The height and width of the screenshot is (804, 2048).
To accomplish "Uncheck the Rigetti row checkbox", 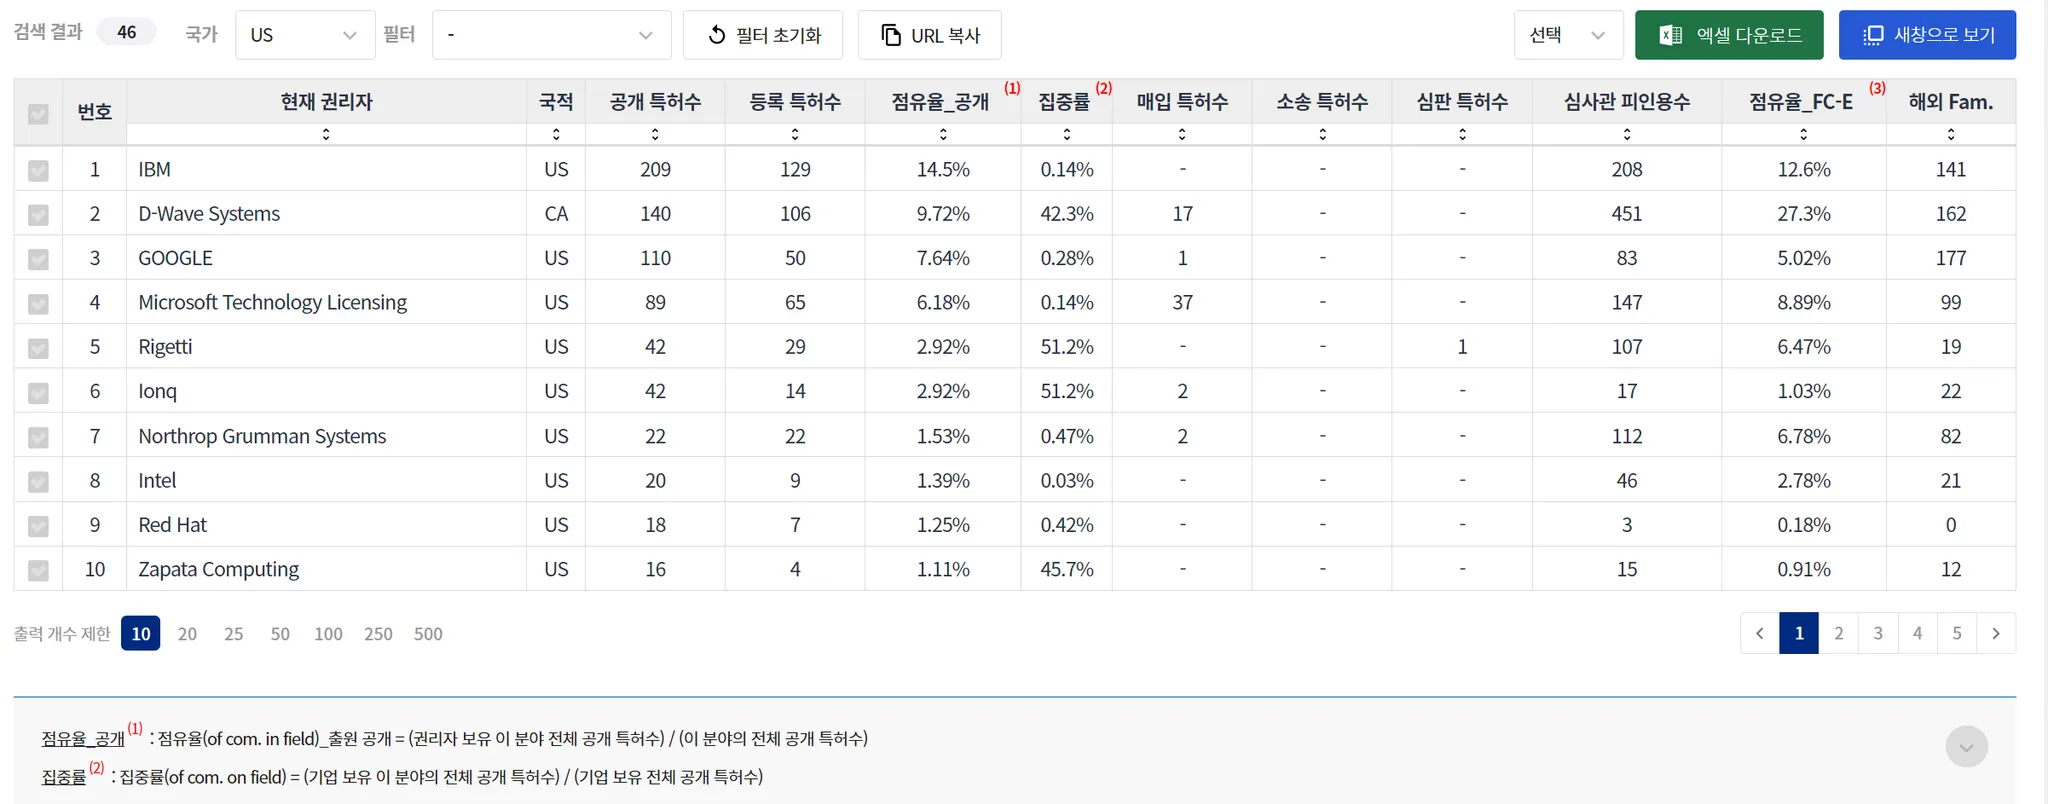I will click(x=38, y=348).
